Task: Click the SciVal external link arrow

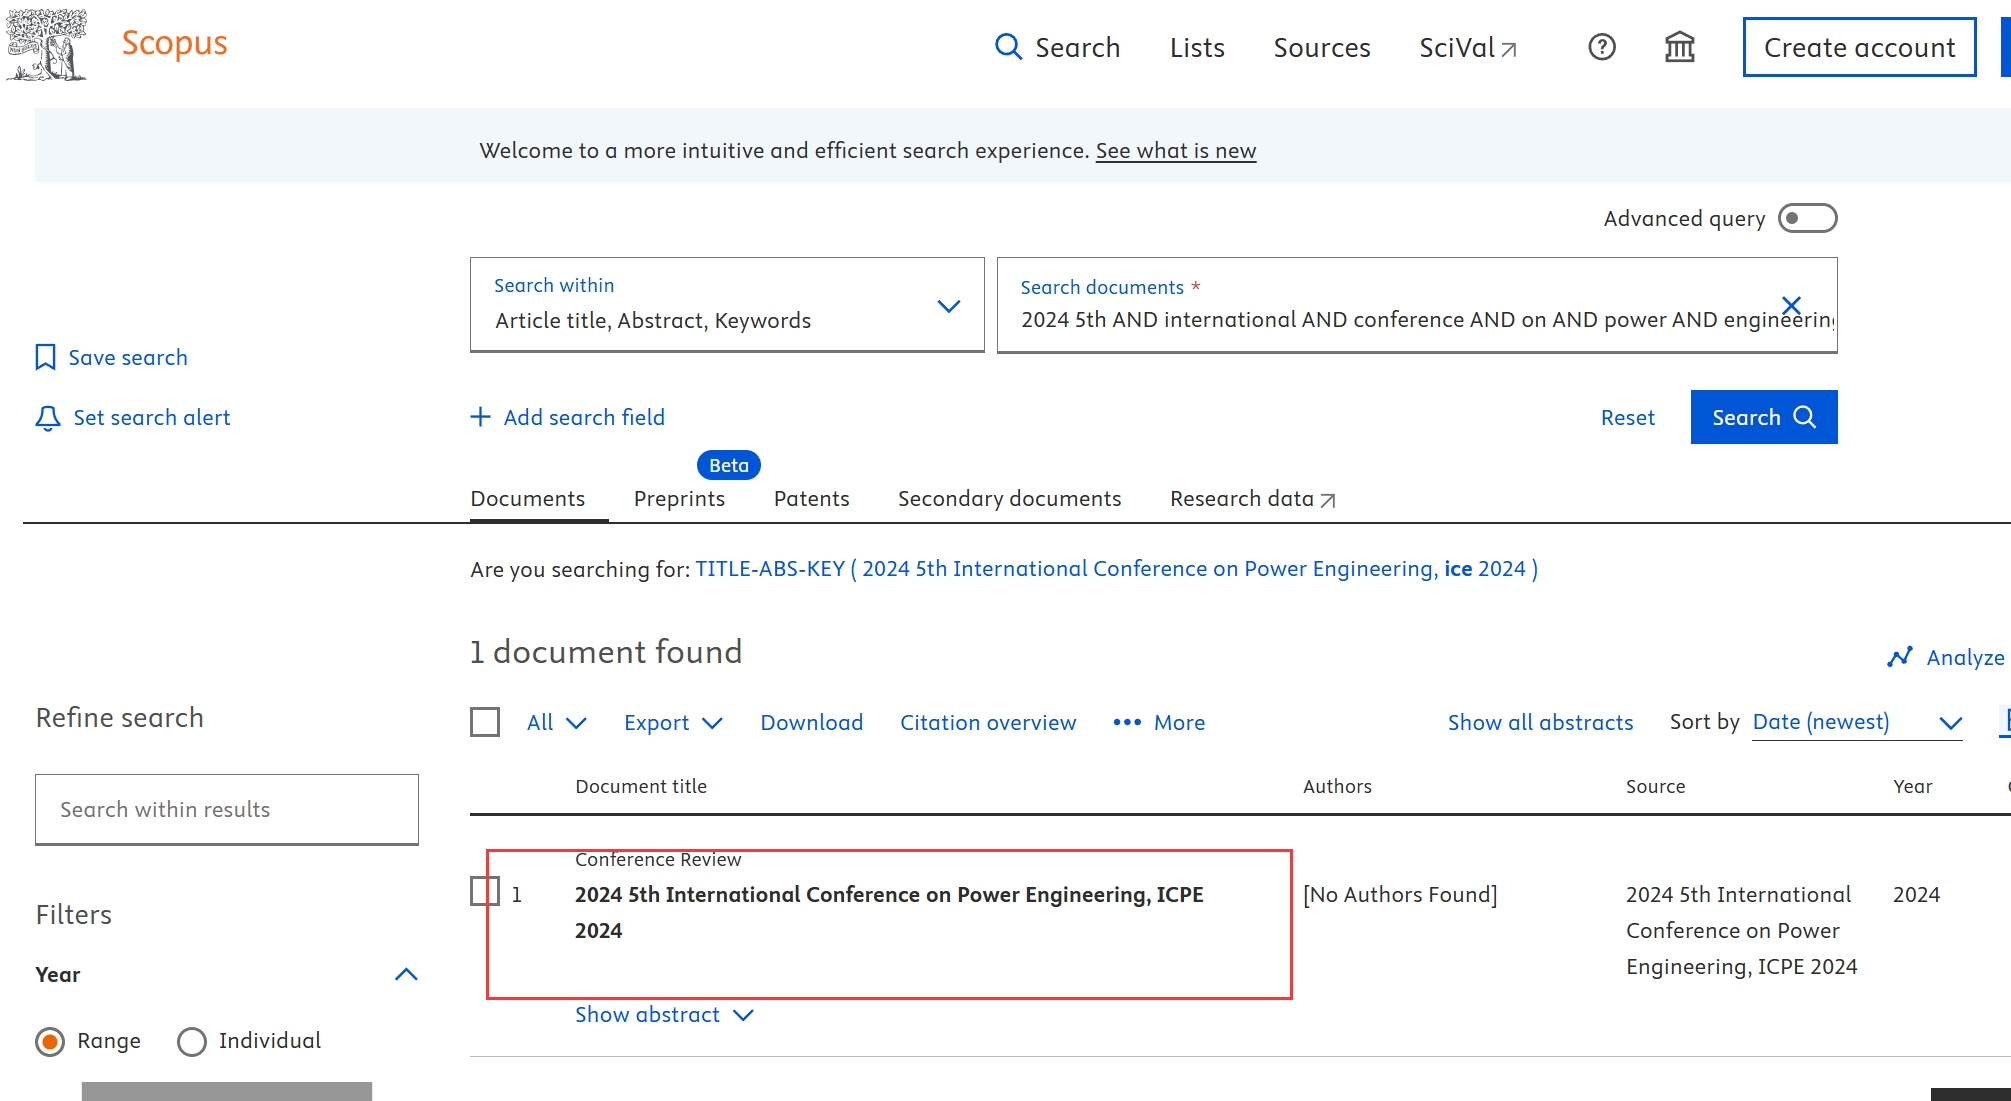Action: tap(1509, 49)
